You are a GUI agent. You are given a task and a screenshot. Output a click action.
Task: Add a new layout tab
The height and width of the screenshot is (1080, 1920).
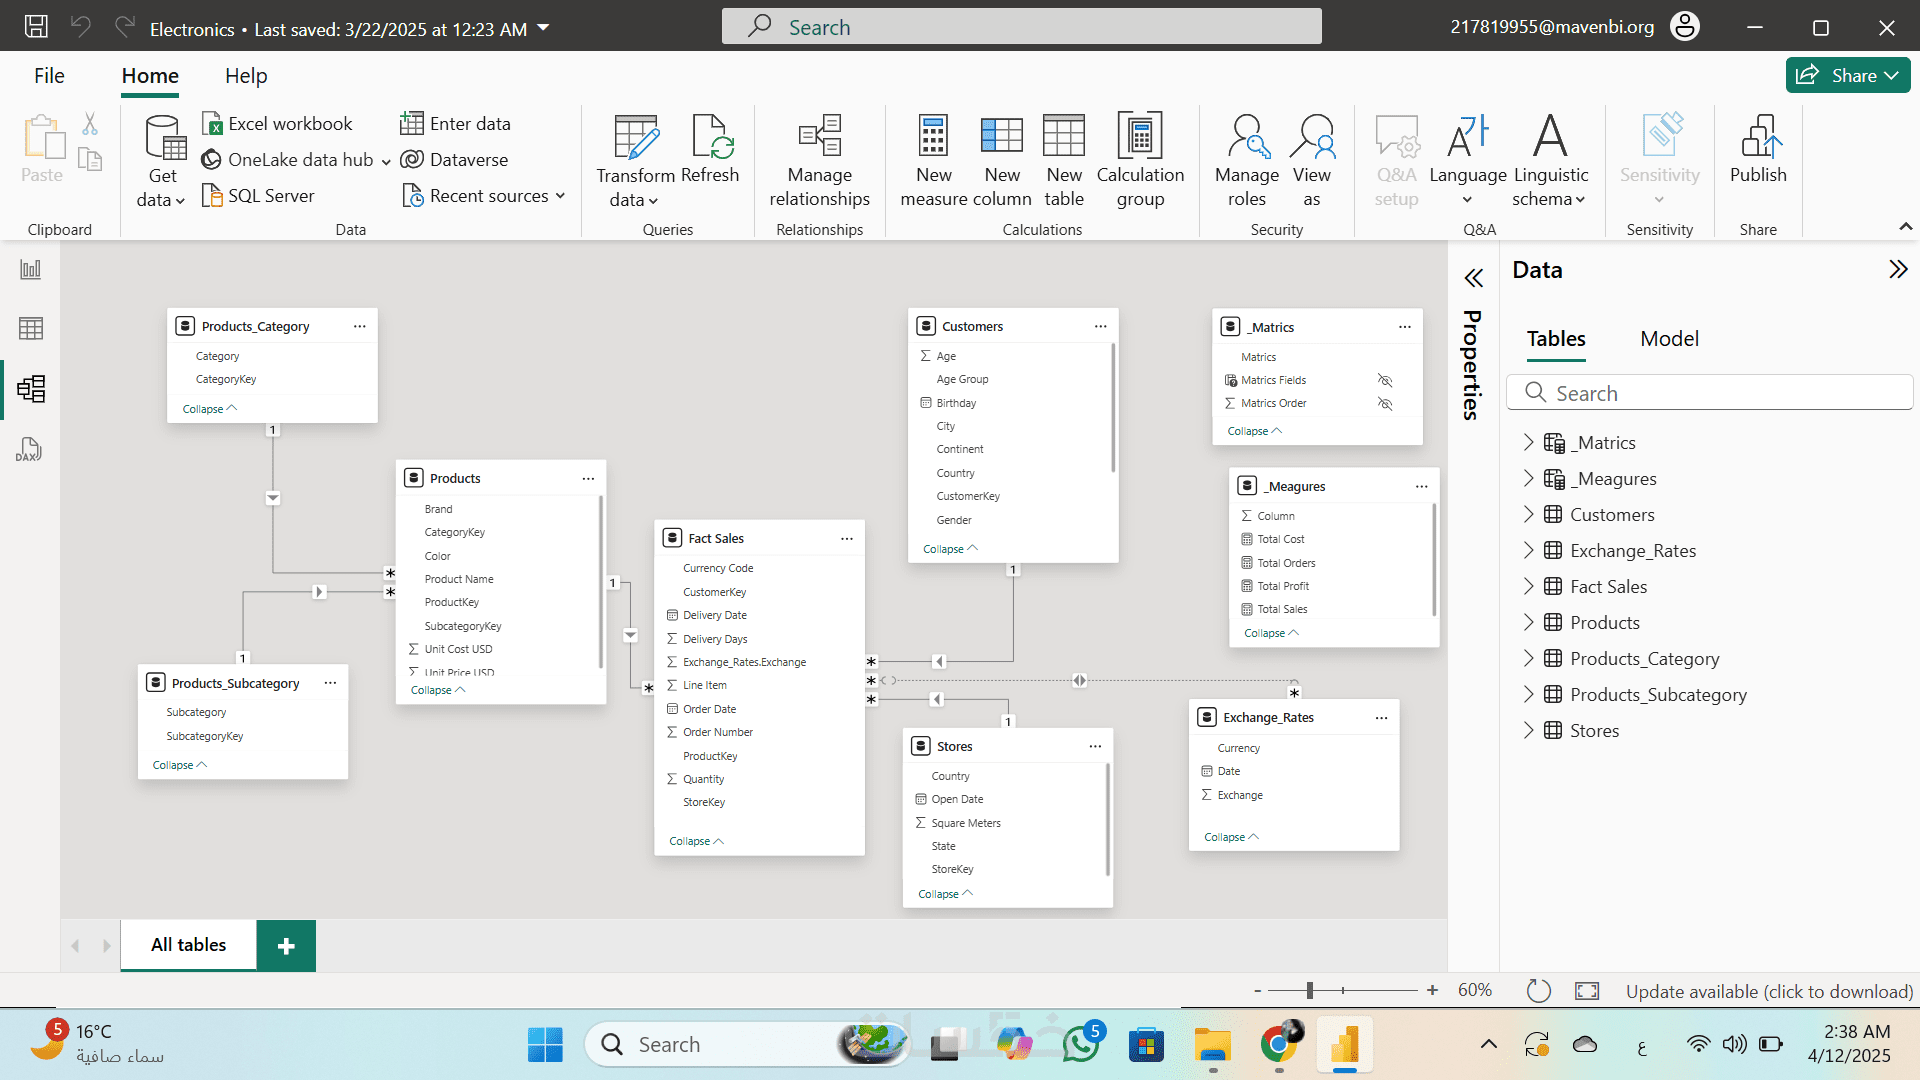(286, 945)
